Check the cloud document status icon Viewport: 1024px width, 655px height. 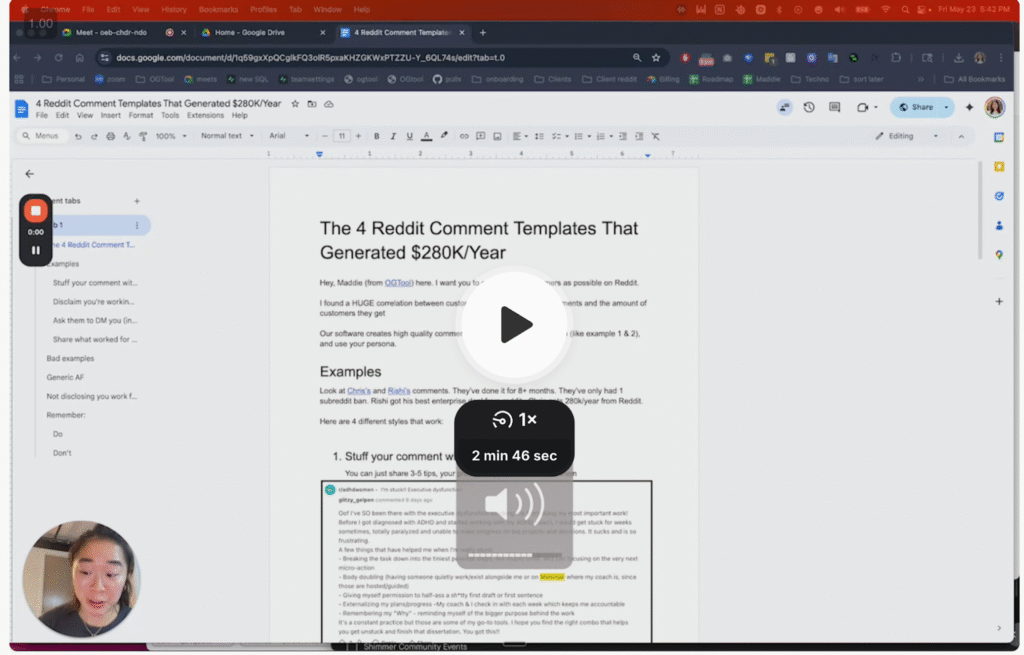[329, 104]
